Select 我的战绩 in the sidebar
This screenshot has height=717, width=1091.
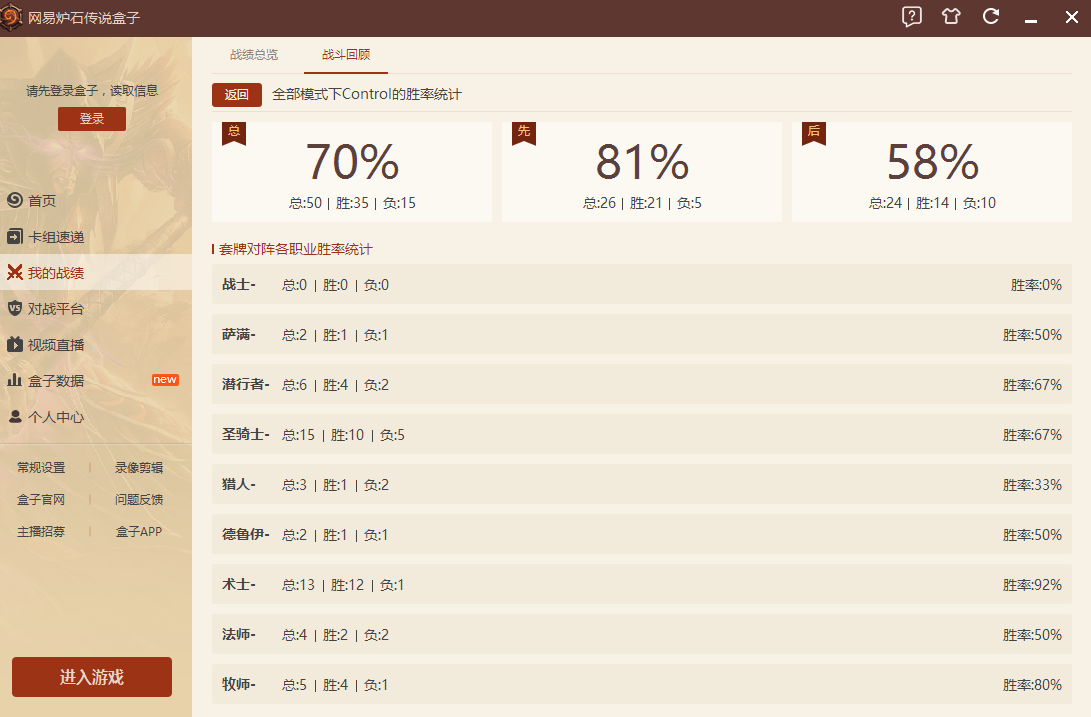tap(56, 273)
